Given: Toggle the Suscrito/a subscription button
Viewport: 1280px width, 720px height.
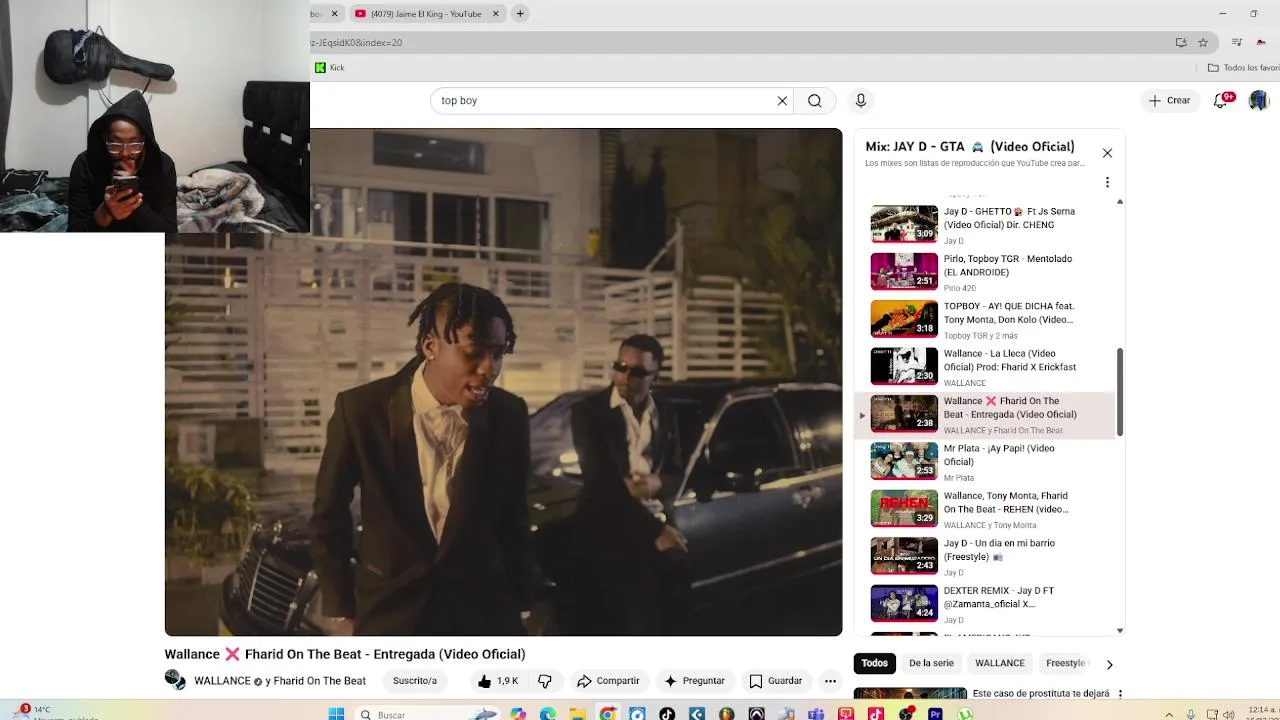Looking at the screenshot, I should click(415, 681).
